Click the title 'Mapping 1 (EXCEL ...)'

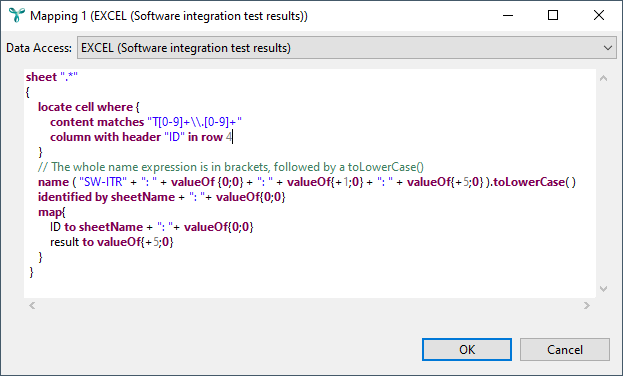click(x=169, y=16)
